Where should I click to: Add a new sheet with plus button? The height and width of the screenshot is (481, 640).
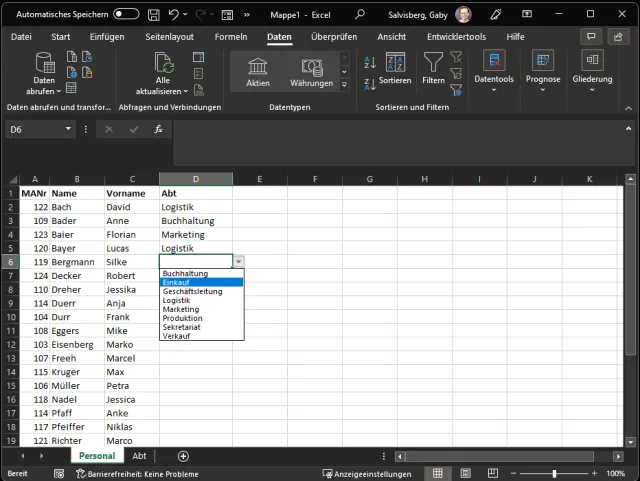[183, 456]
